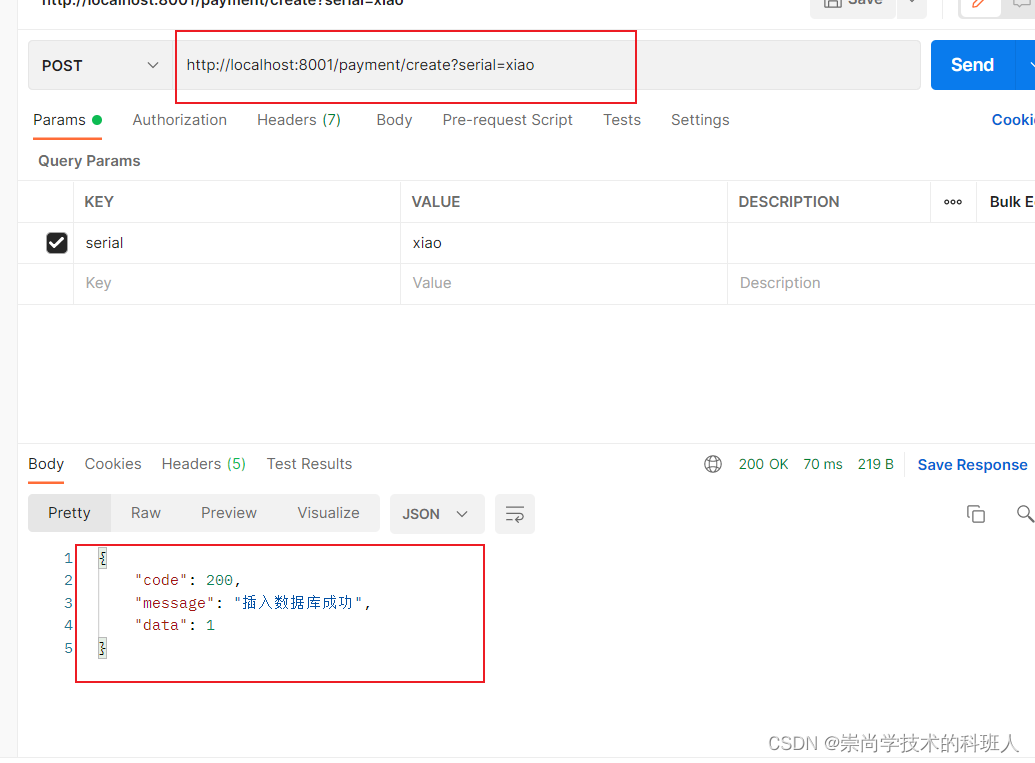Click the "message" key in response
1035x763 pixels.
[174, 603]
